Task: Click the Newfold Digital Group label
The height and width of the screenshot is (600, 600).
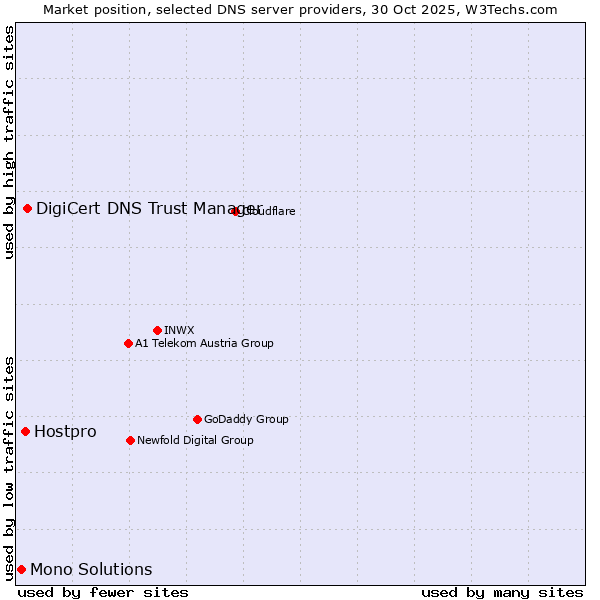Action: 195,440
